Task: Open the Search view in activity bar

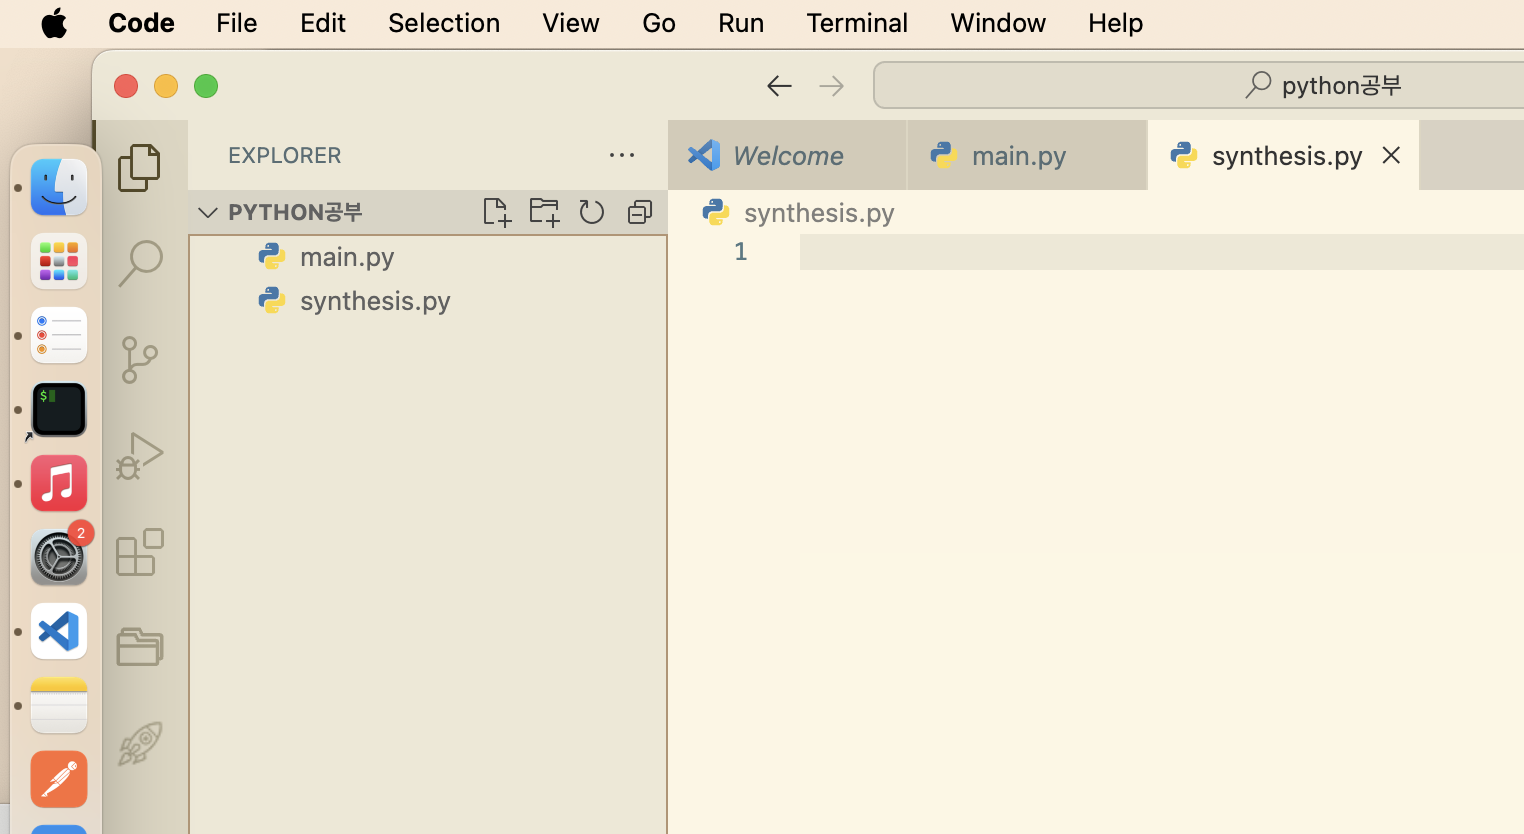Action: click(140, 263)
